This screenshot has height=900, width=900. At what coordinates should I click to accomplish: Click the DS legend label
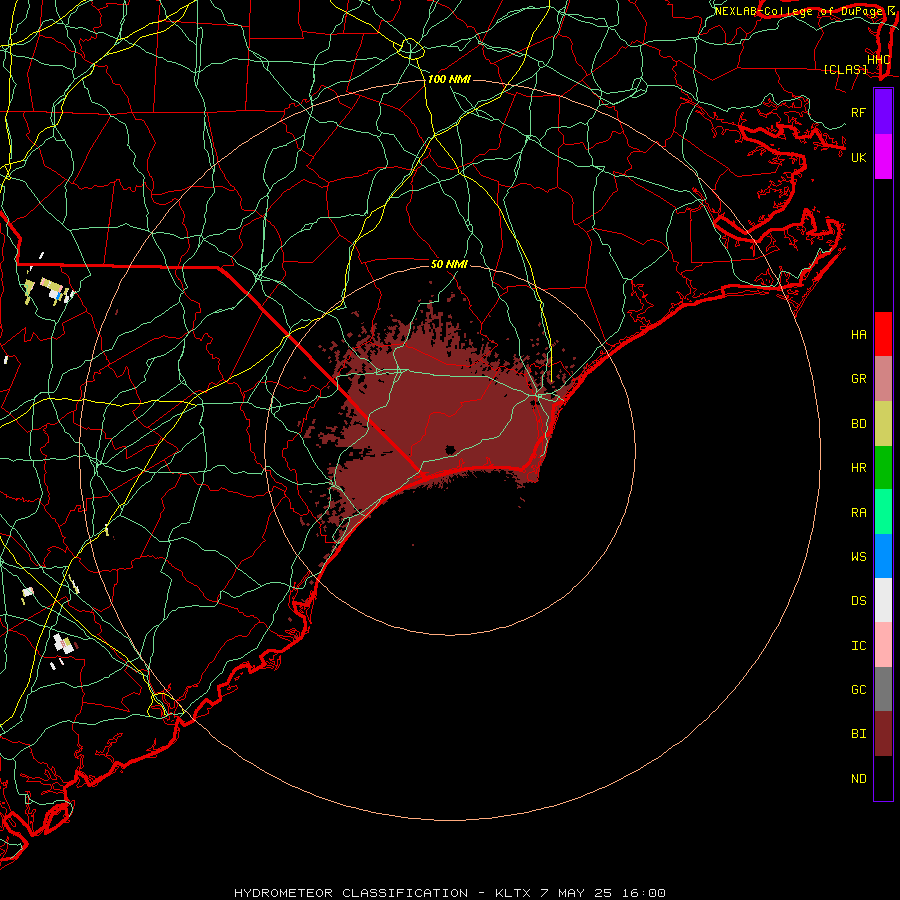click(x=858, y=601)
